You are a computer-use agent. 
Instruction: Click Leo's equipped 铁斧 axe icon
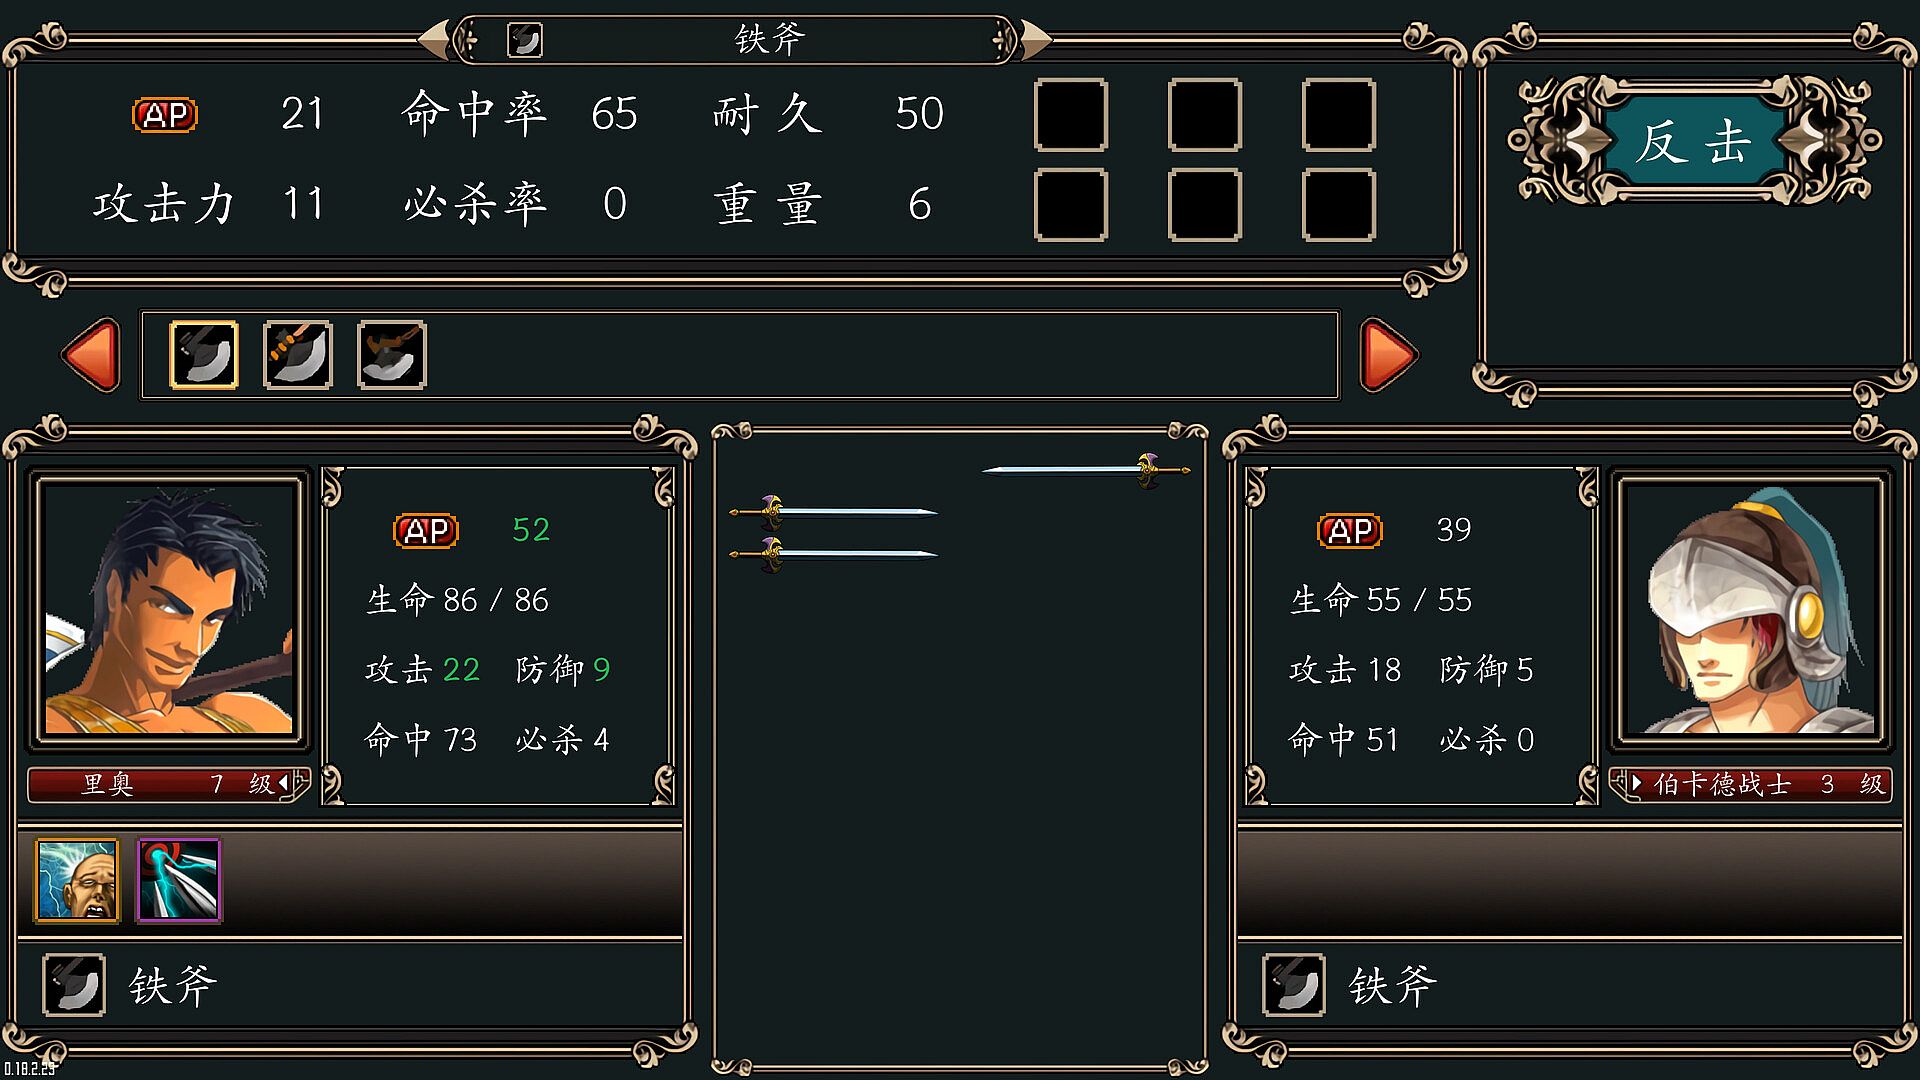click(x=74, y=985)
